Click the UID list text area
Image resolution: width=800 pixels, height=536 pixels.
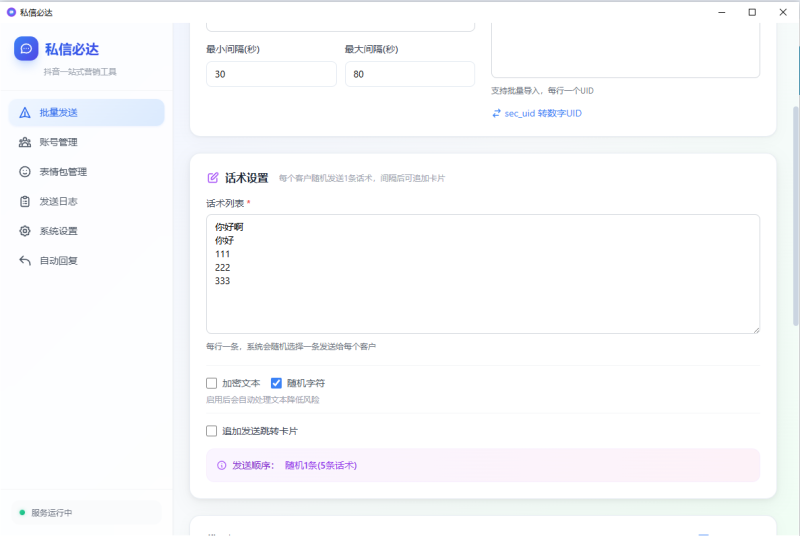pyautogui.click(x=626, y=49)
